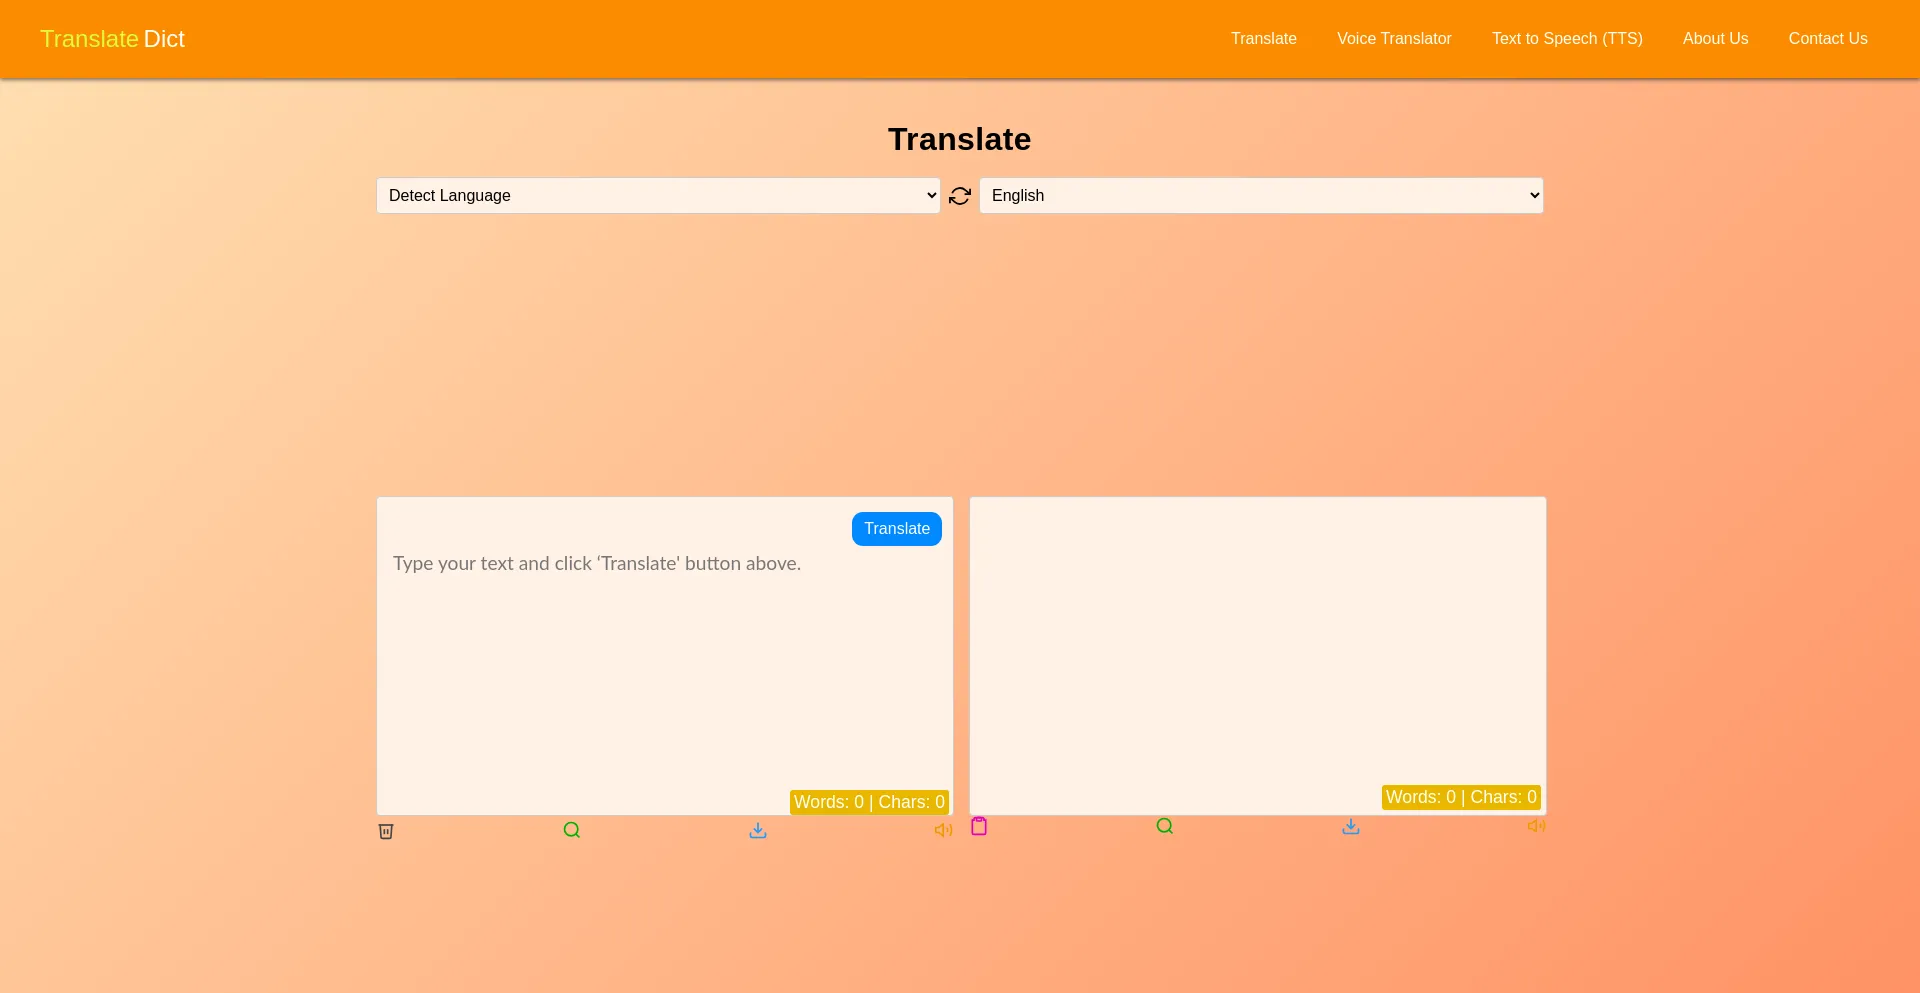Viewport: 1920px width, 993px height.
Task: Expand the English target language dropdown
Action: tap(1261, 196)
